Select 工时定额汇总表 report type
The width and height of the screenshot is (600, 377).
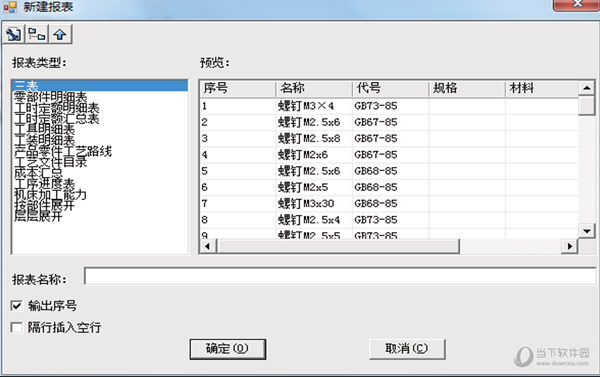(x=57, y=118)
